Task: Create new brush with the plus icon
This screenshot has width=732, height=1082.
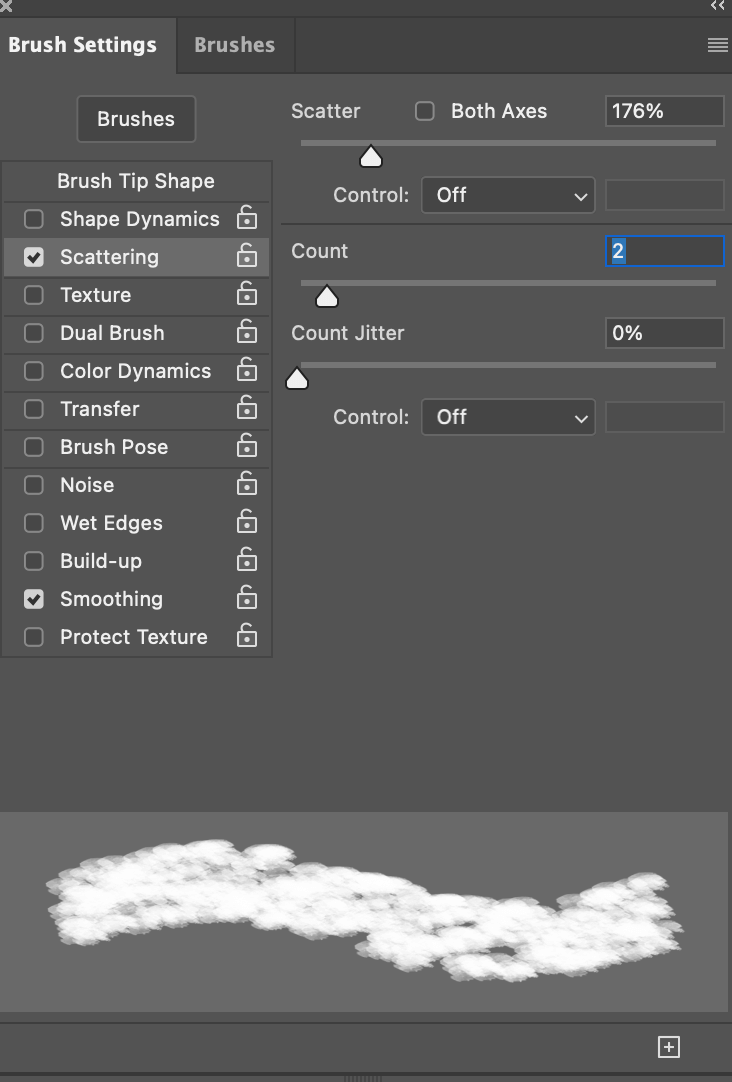Action: [x=669, y=1047]
